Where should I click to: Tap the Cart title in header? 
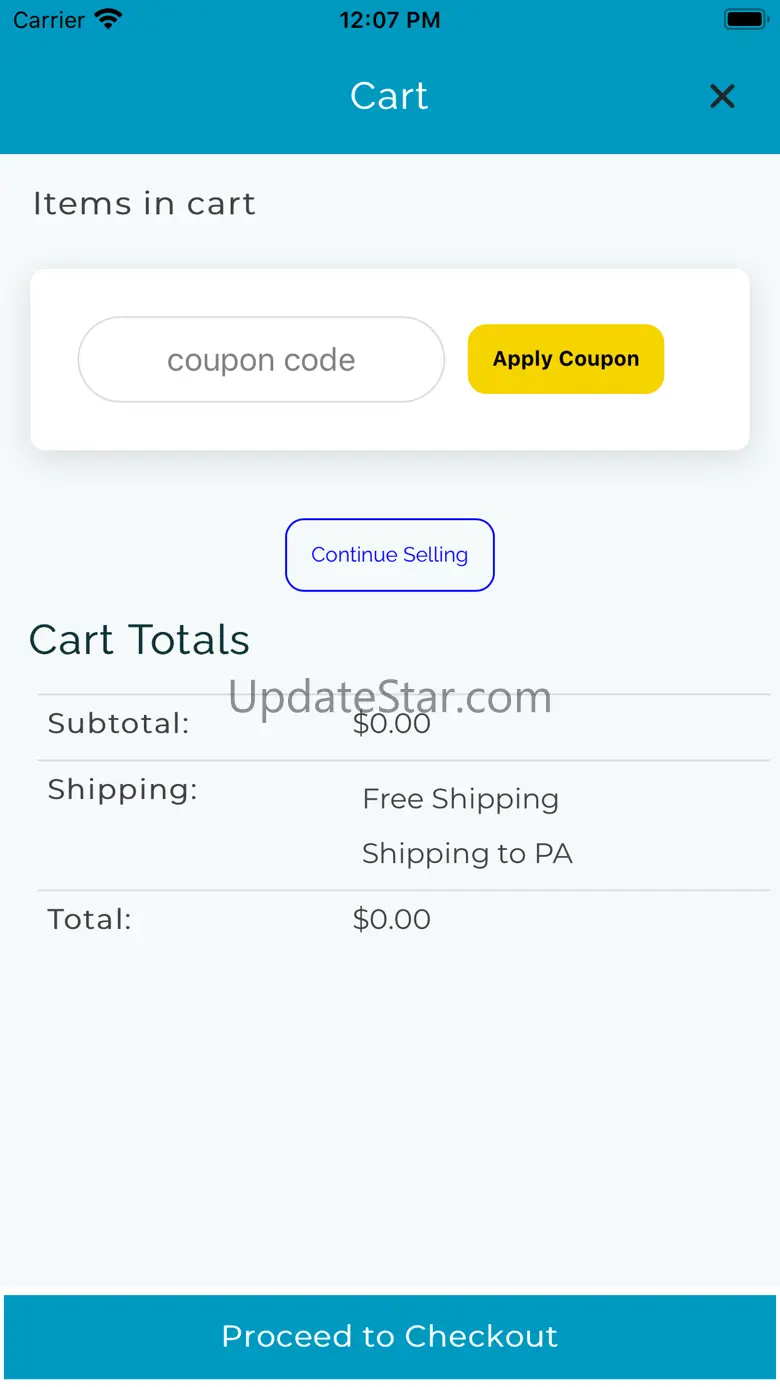[389, 96]
